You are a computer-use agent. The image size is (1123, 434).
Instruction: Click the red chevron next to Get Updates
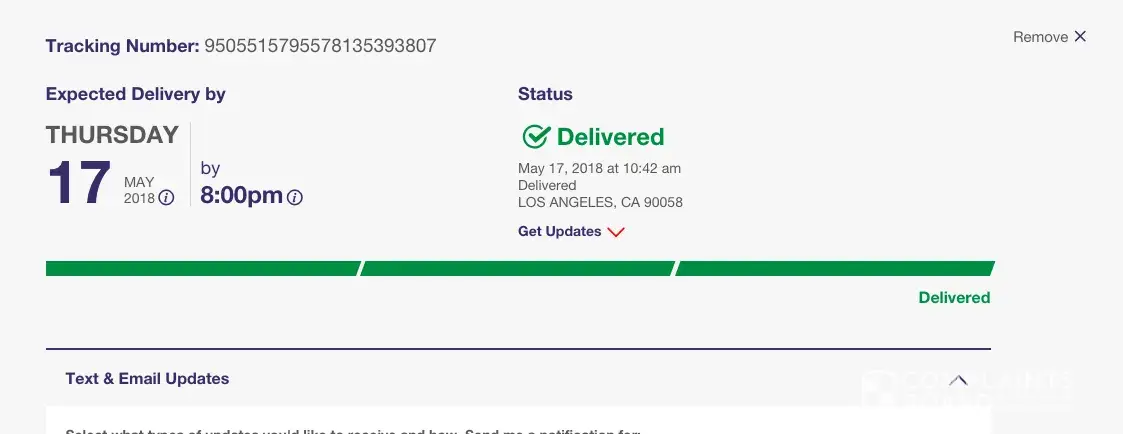[x=616, y=232]
